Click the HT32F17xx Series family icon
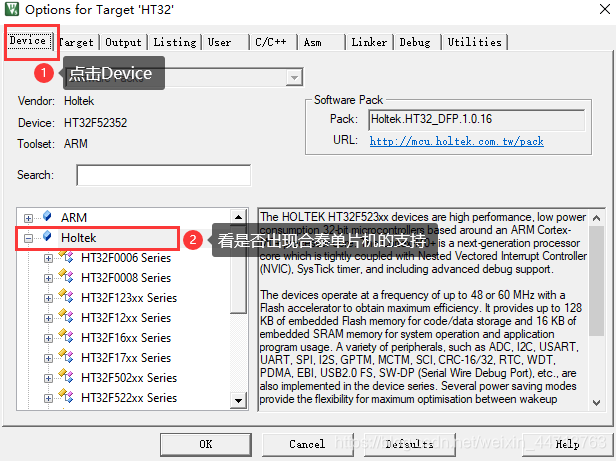The height and width of the screenshot is (461, 616). (x=66, y=356)
